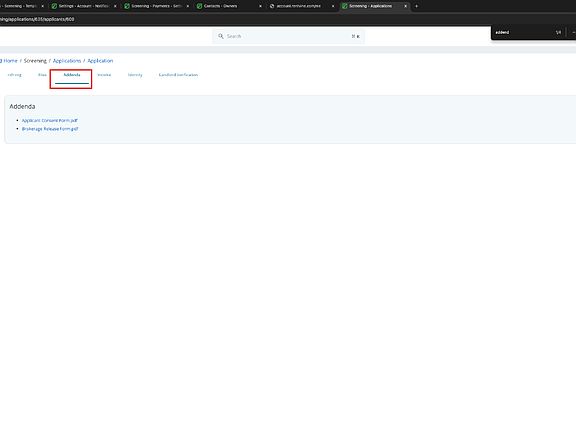The height and width of the screenshot is (432, 576).
Task: Open Applicant Consent Form.pdf link
Action: pyautogui.click(x=50, y=120)
